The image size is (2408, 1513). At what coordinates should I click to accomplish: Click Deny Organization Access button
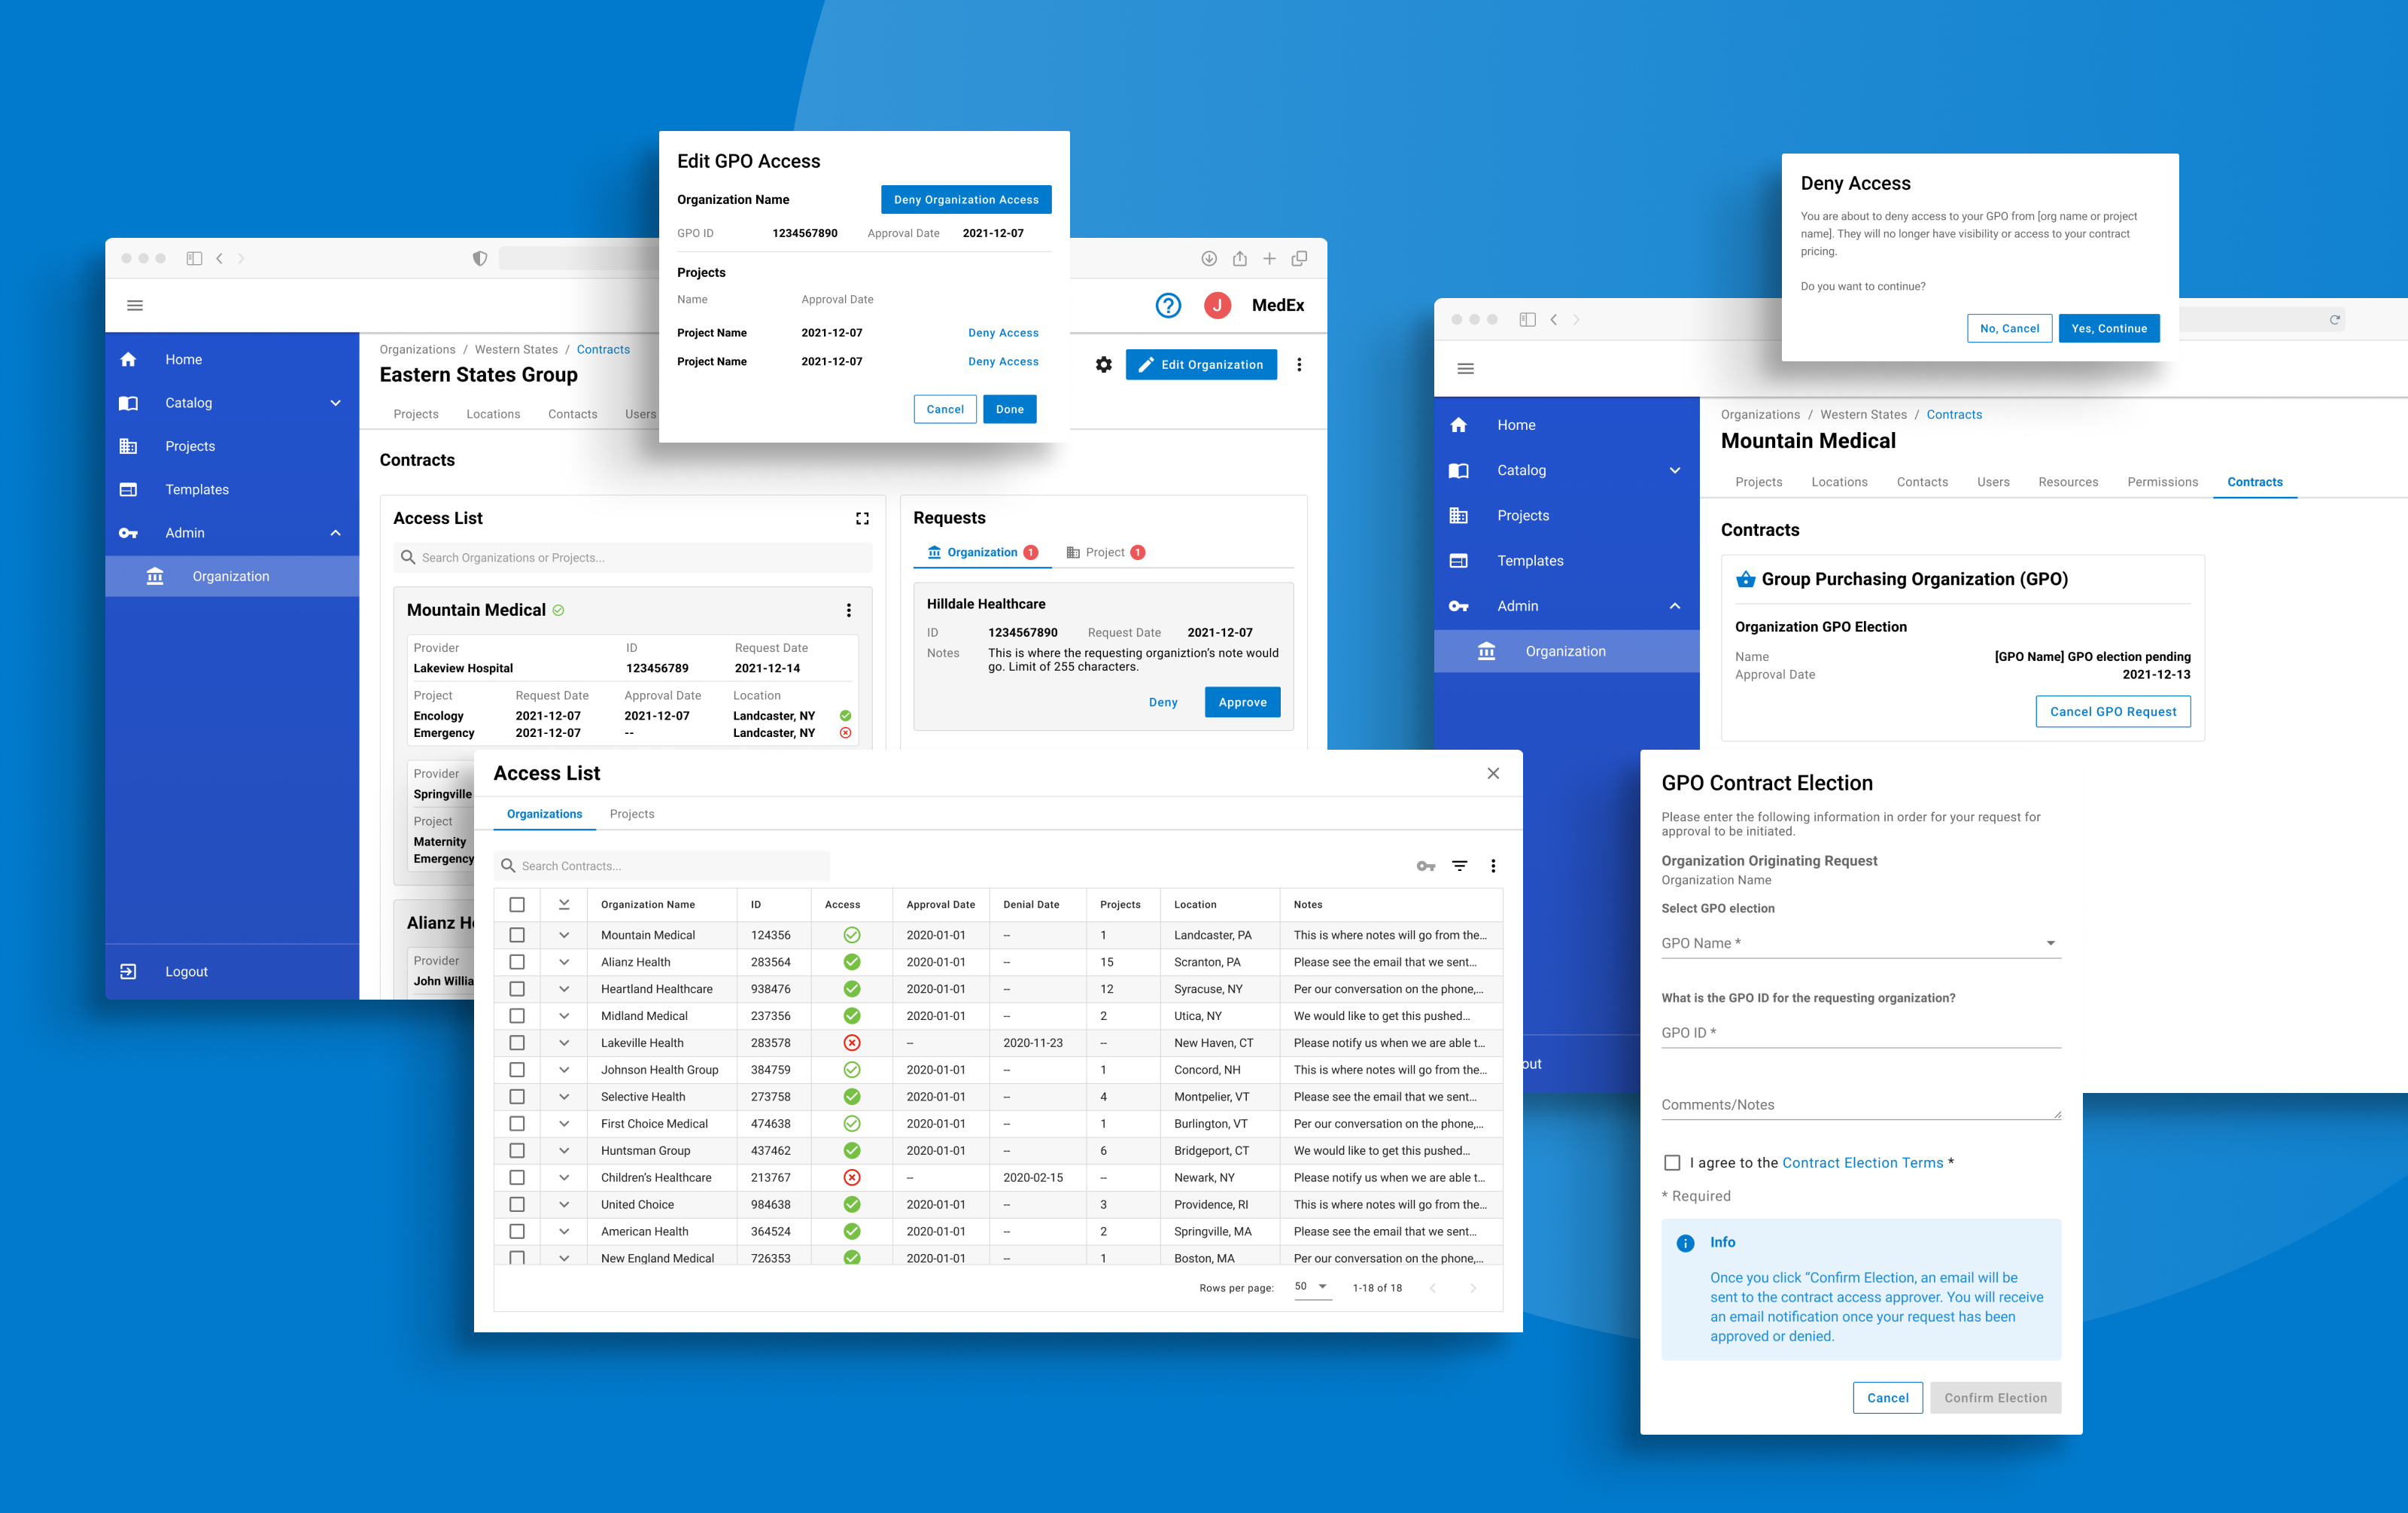966,199
